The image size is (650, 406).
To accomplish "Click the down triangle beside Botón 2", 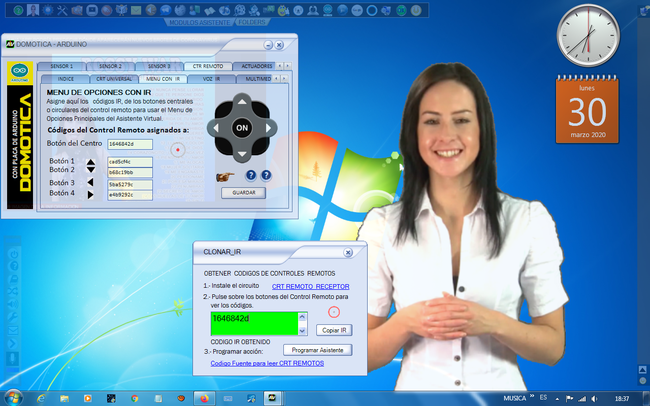I will pos(91,169).
